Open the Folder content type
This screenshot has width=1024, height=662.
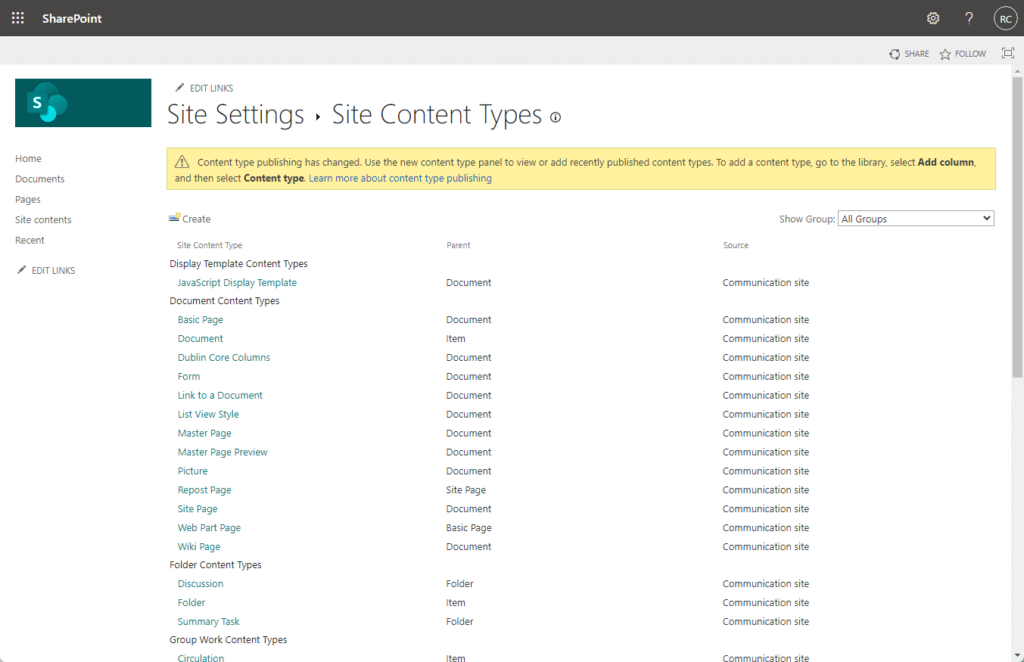[191, 603]
